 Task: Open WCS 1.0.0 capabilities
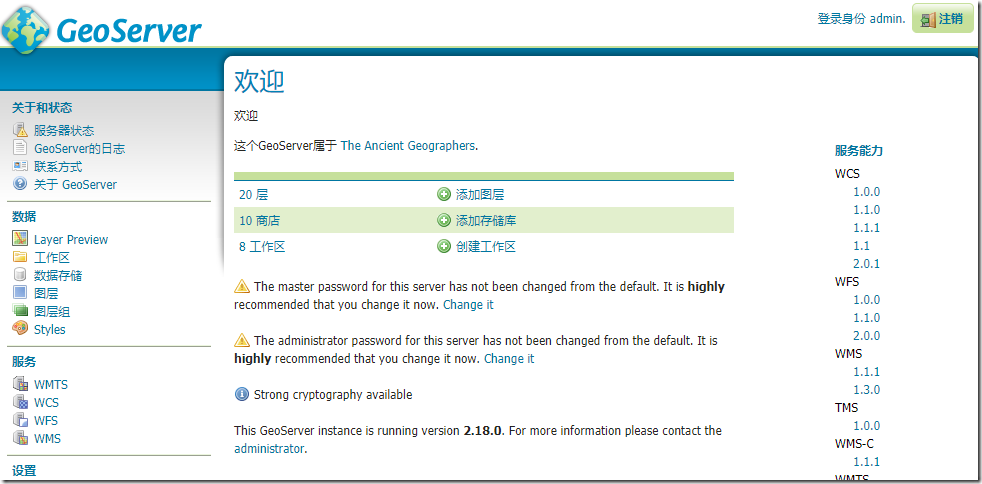click(x=866, y=192)
